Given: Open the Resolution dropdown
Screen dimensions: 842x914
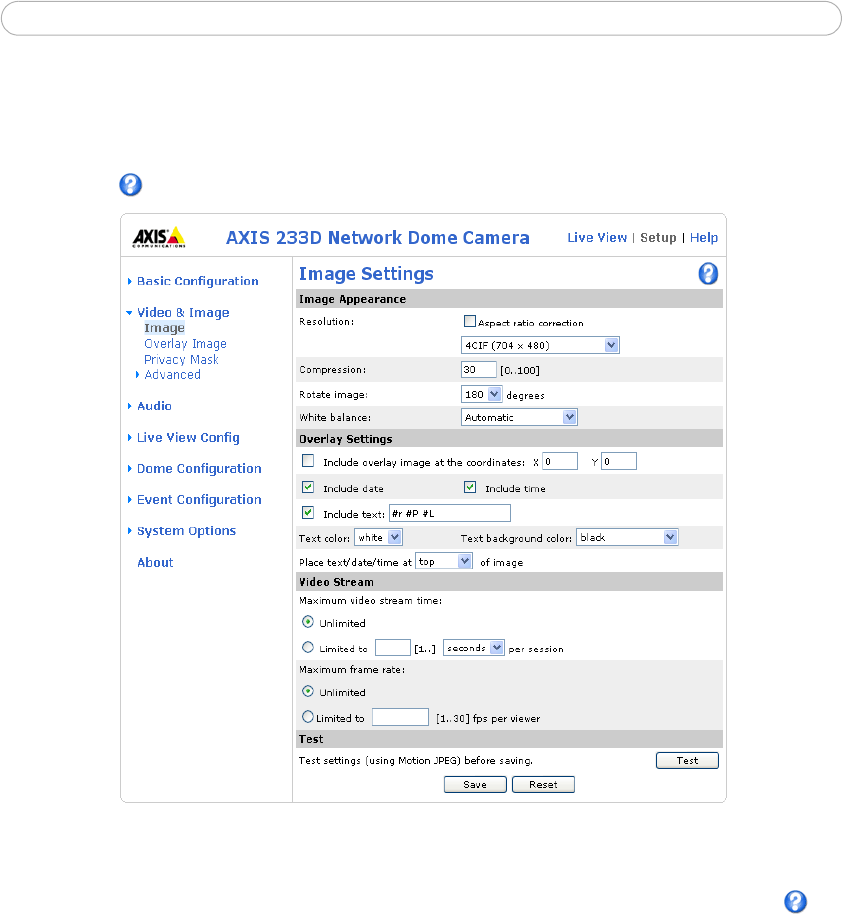Looking at the screenshot, I should coord(540,345).
